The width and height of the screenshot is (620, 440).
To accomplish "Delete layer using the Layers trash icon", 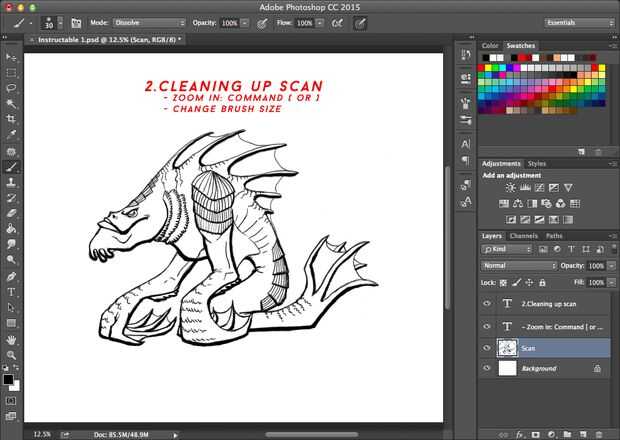I will [598, 435].
